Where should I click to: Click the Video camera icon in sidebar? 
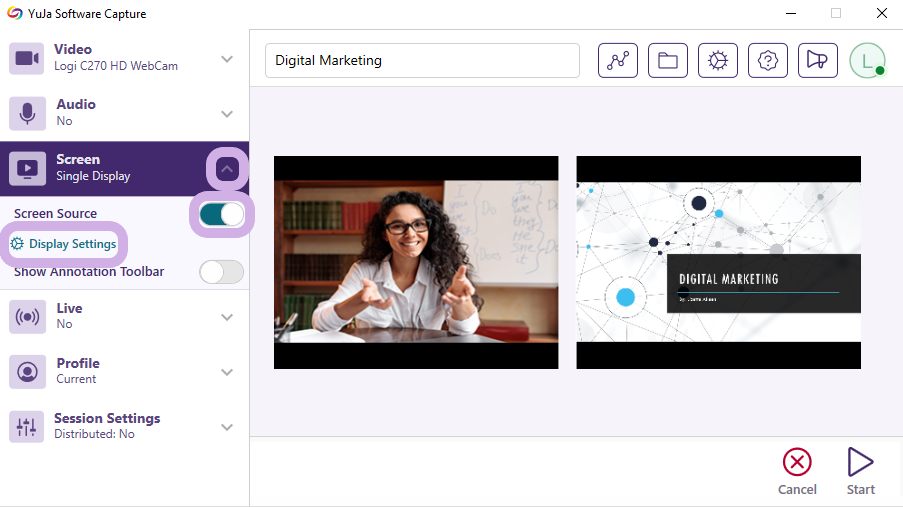pyautogui.click(x=27, y=58)
